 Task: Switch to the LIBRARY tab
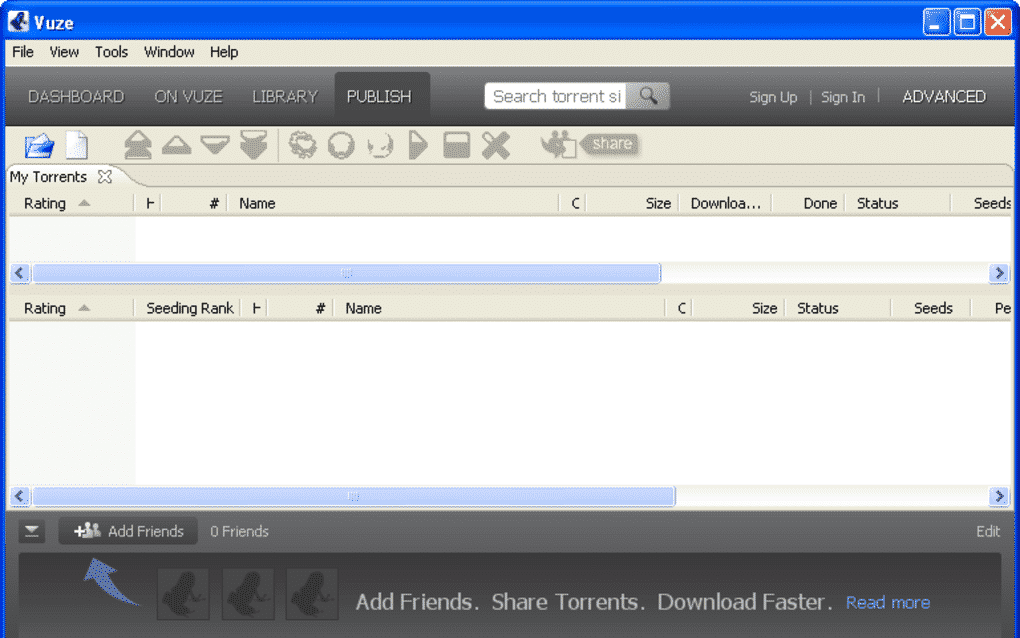(284, 97)
